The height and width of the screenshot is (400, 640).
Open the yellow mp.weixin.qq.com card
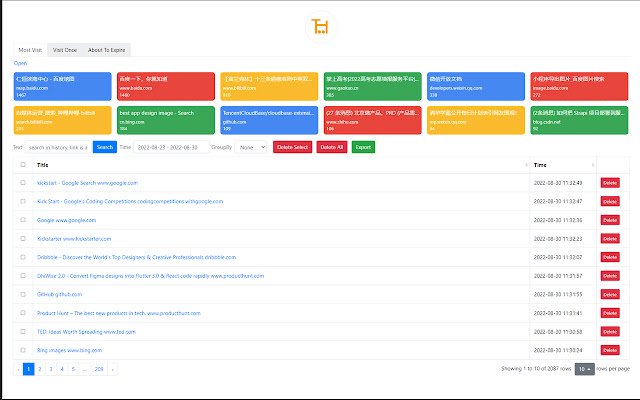(x=476, y=120)
